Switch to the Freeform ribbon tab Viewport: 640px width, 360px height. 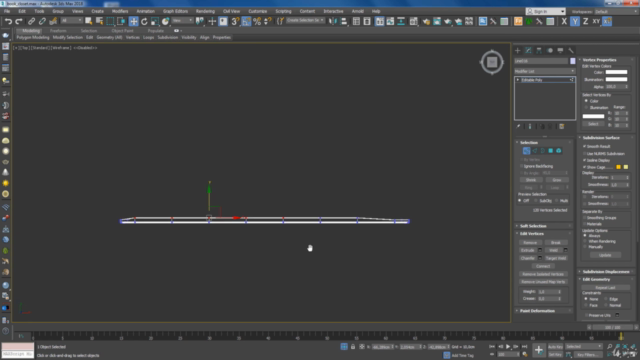click(58, 31)
